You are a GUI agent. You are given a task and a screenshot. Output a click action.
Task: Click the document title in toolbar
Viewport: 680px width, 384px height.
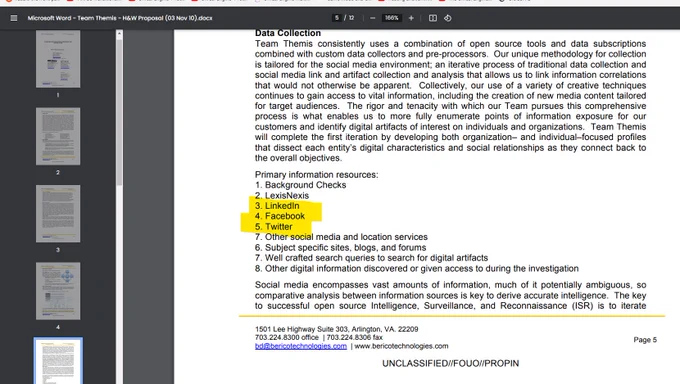(x=120, y=18)
